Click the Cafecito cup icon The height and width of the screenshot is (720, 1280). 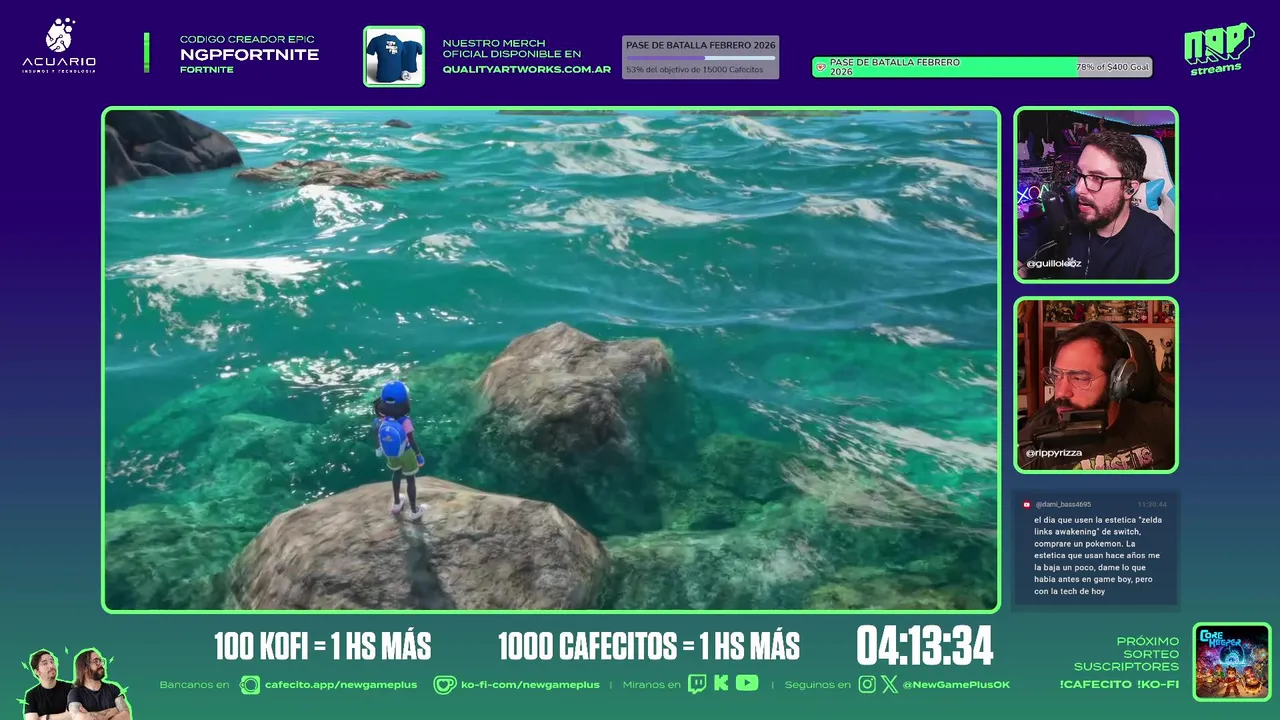(x=249, y=684)
